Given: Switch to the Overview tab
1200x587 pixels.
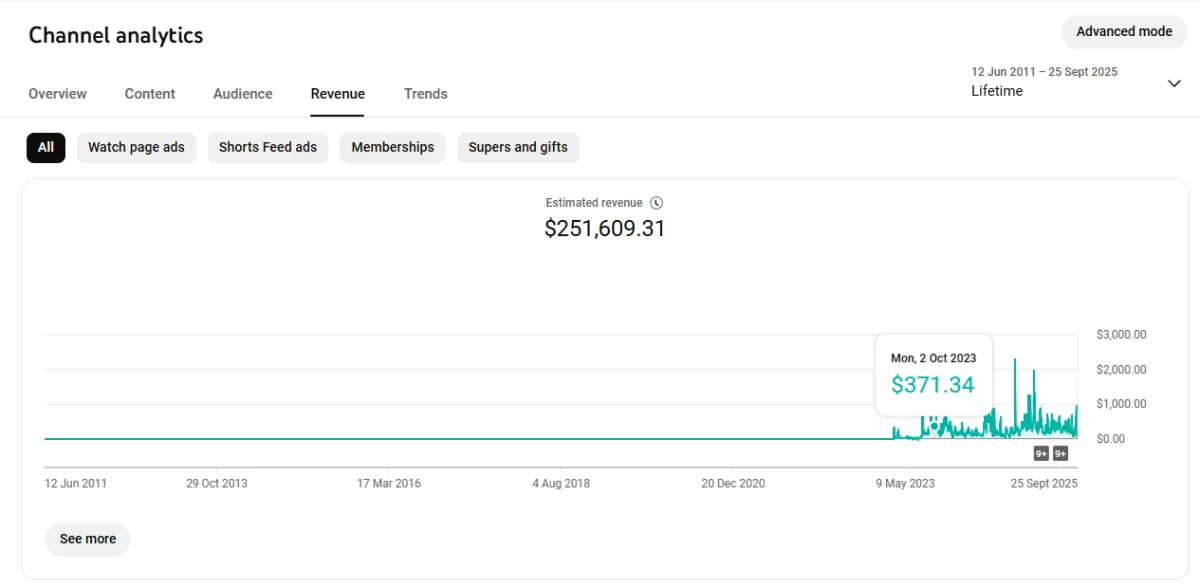Looking at the screenshot, I should (x=58, y=94).
